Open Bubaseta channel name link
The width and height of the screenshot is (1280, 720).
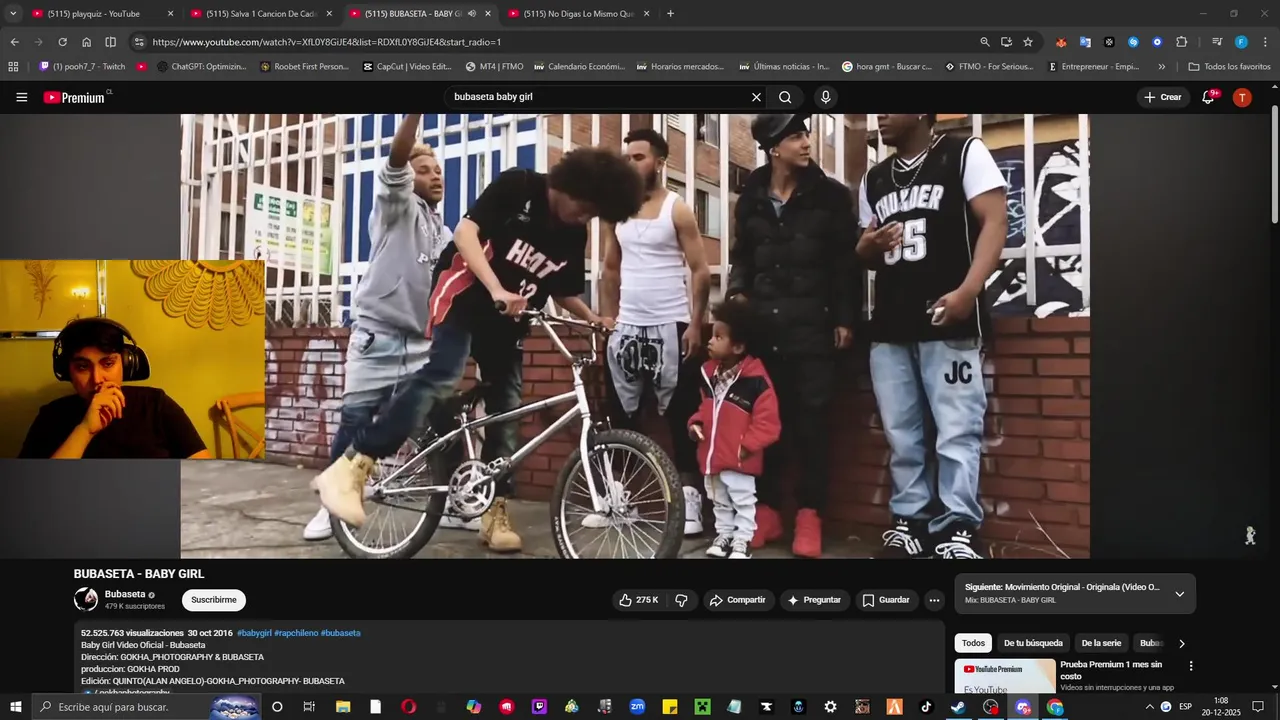click(125, 594)
